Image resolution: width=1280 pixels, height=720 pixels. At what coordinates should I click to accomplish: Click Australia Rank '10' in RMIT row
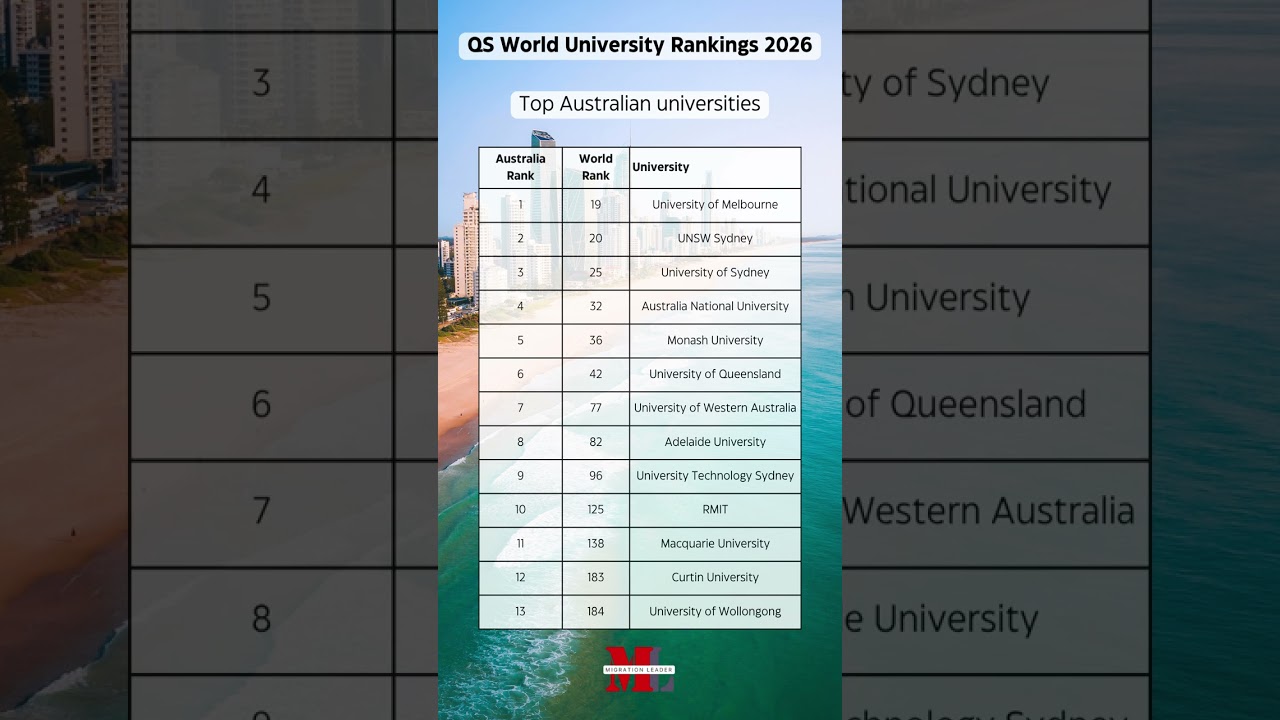520,510
